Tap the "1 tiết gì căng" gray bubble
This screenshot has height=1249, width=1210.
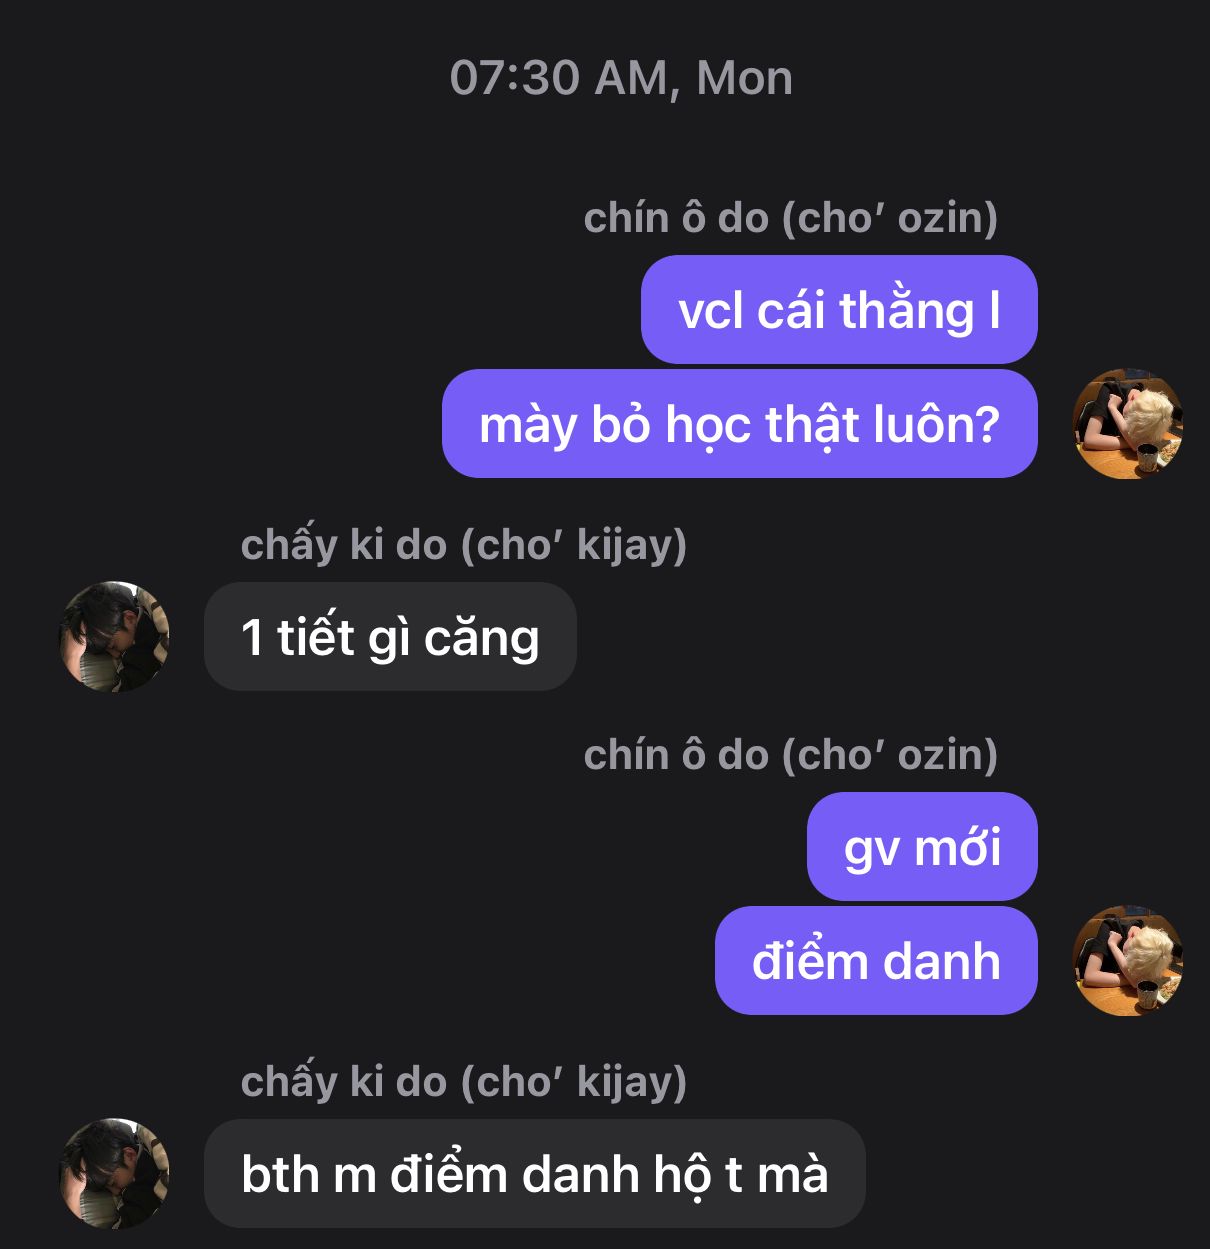pos(390,636)
